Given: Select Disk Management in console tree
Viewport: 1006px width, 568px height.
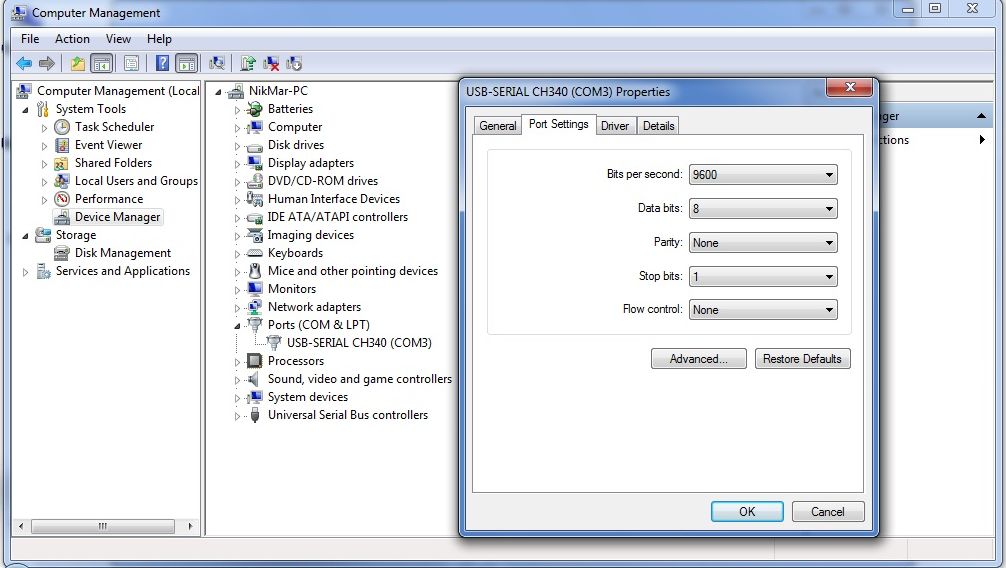Looking at the screenshot, I should (122, 253).
